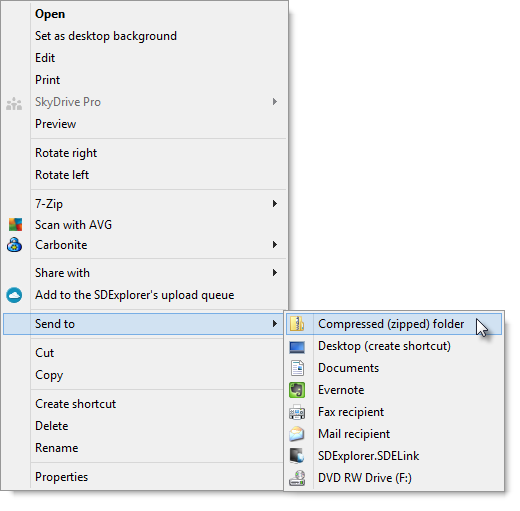Choose Scan with AVG
This screenshot has width=520, height=511.
tap(144, 225)
